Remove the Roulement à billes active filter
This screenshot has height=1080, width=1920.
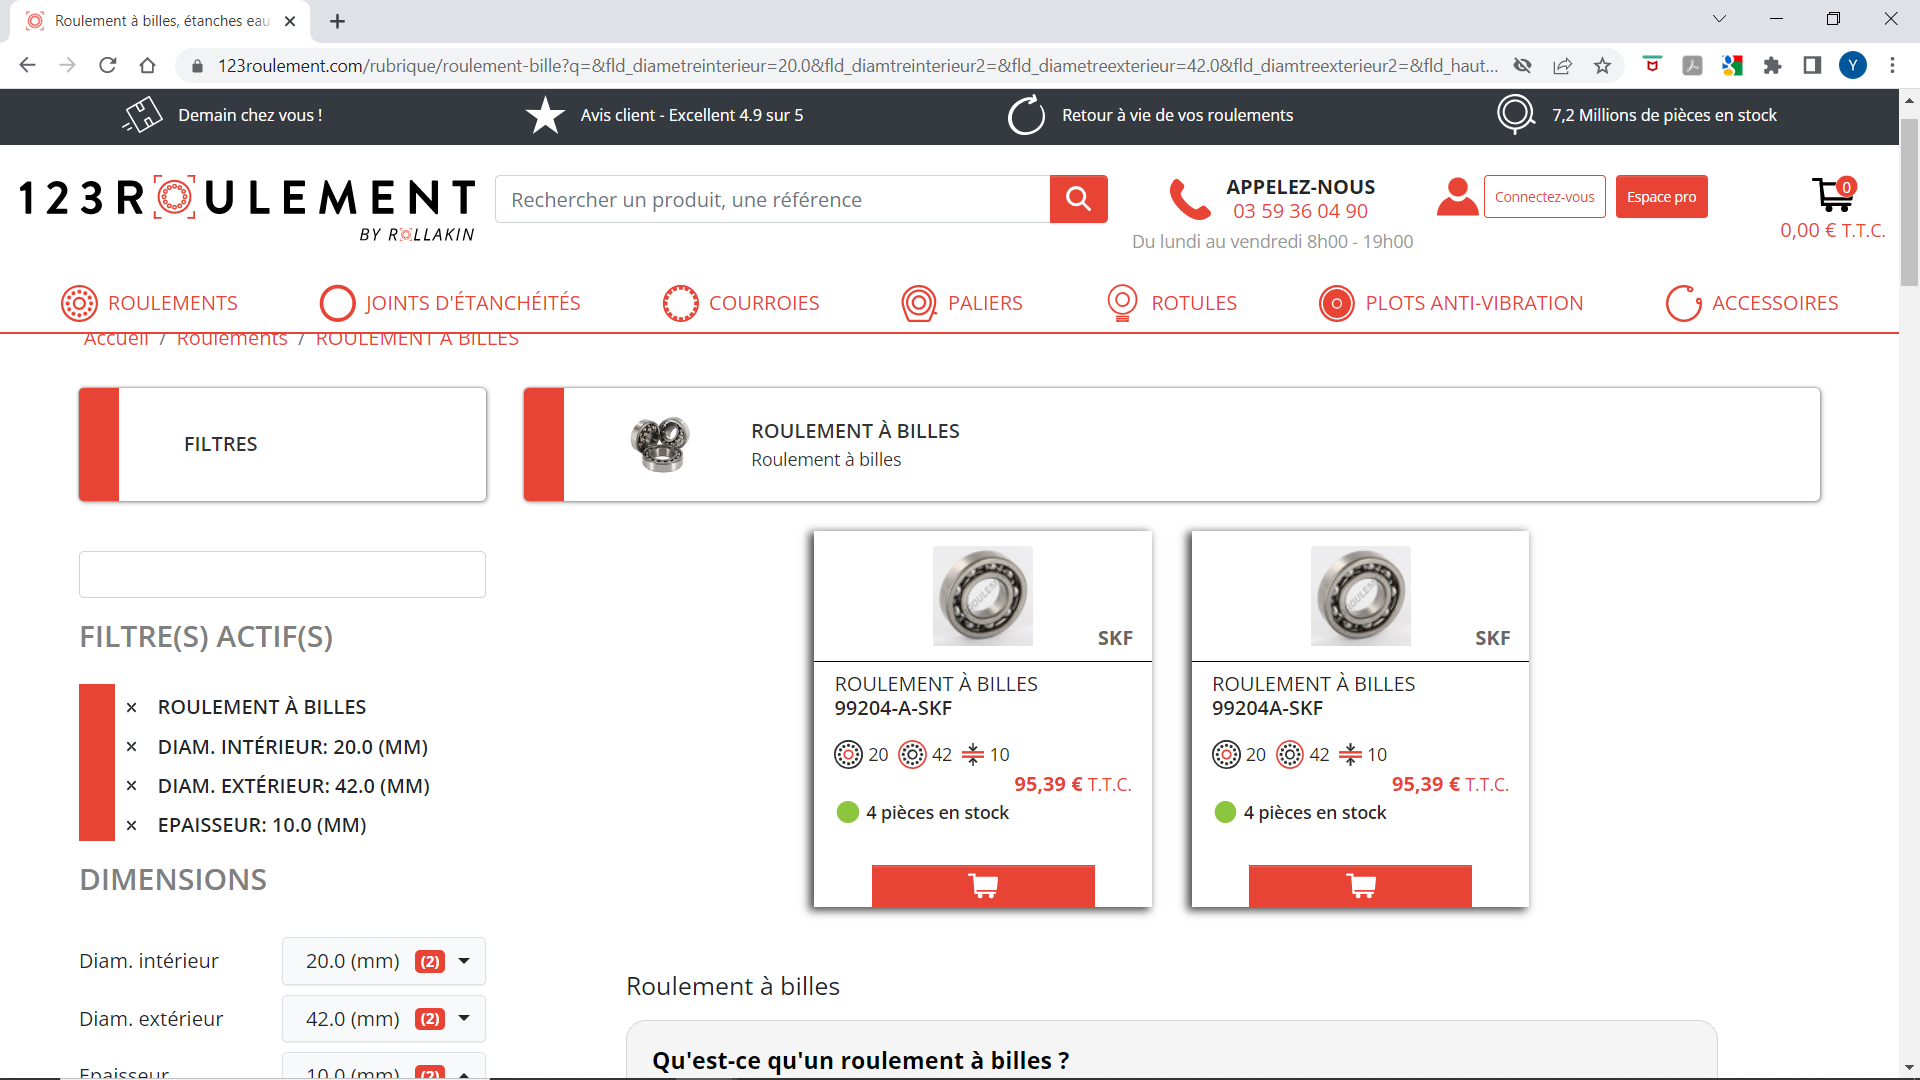[x=131, y=708]
